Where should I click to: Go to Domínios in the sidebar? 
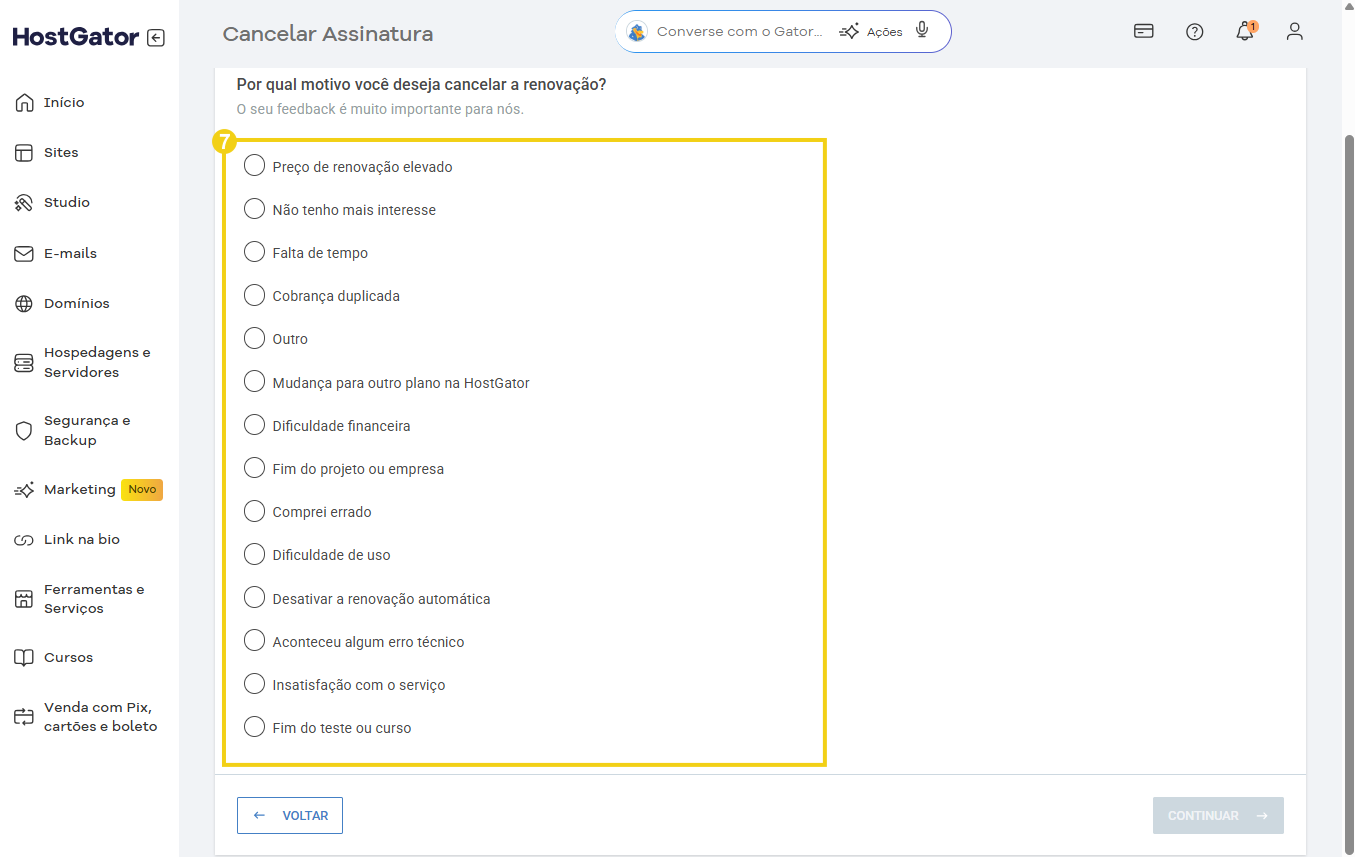pyautogui.click(x=76, y=303)
